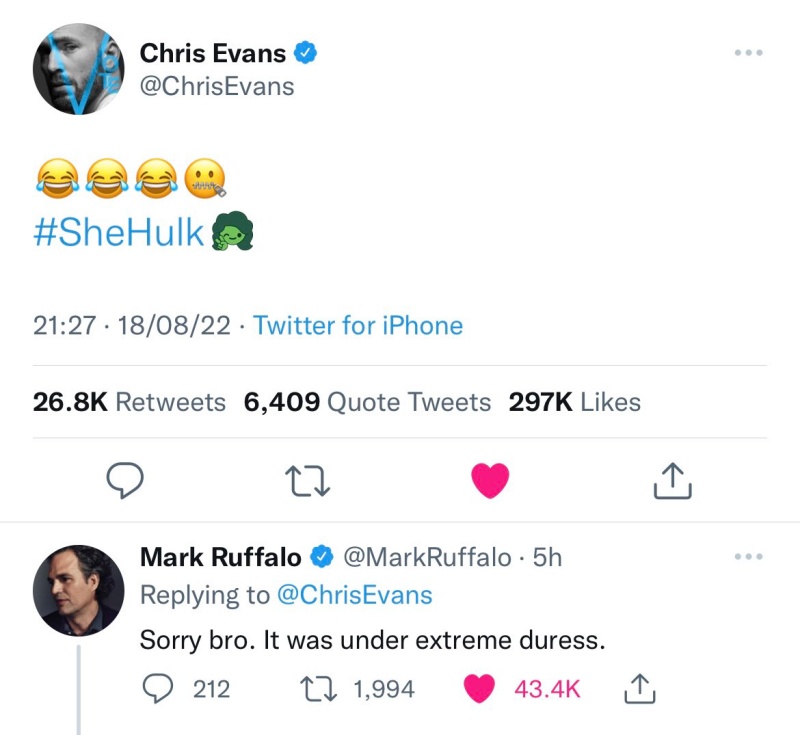This screenshot has height=735, width=800.
Task: Retweet the Chris Evans tweet
Action: [306, 481]
